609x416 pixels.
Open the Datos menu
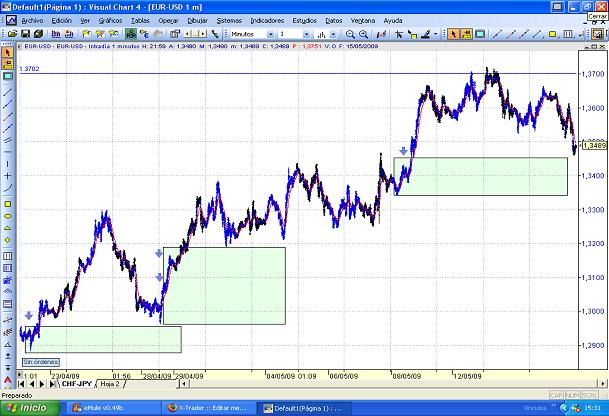coord(334,21)
